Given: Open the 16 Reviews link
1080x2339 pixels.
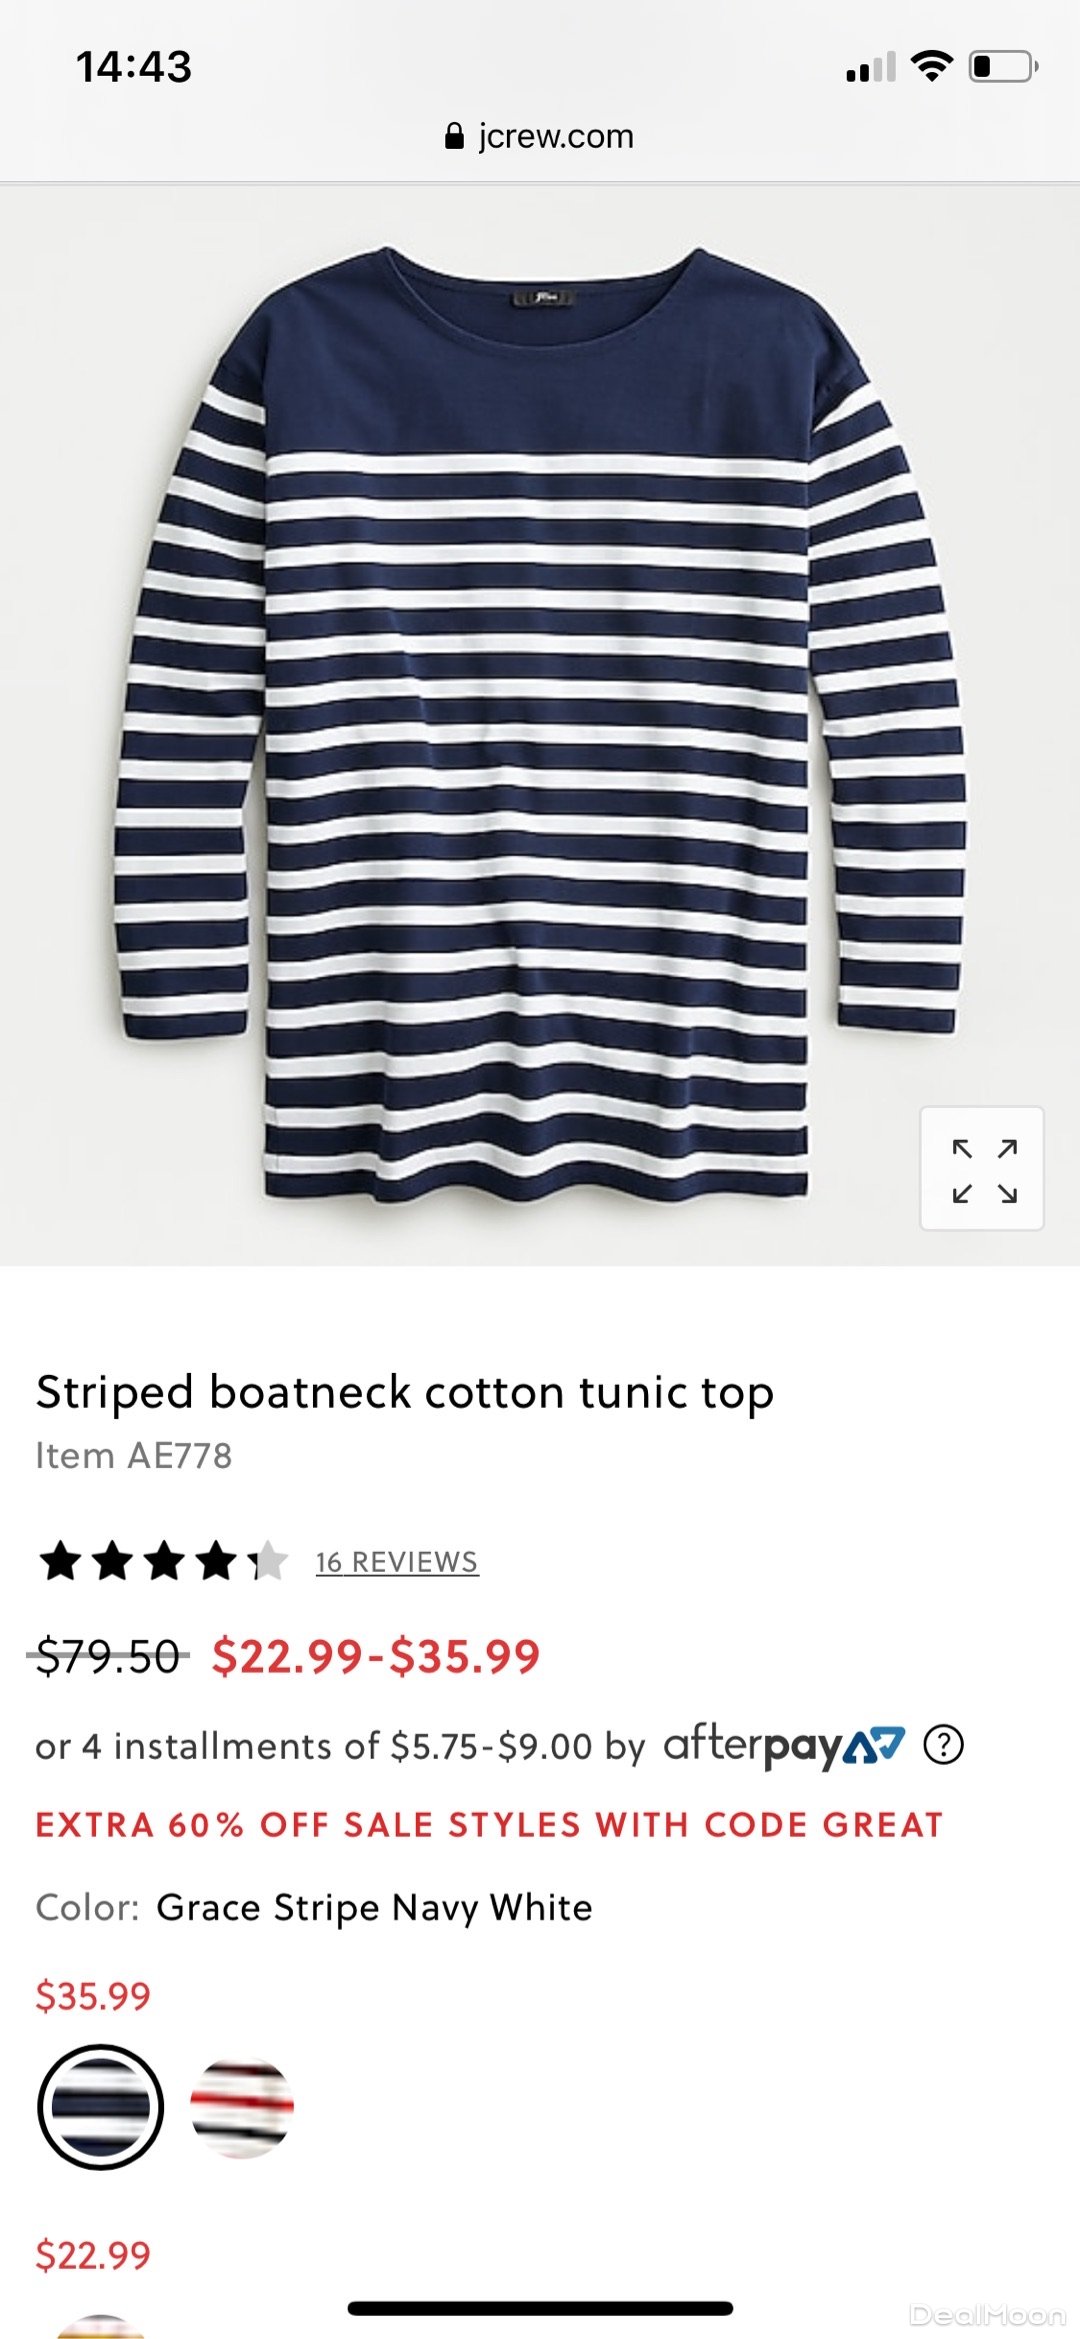Looking at the screenshot, I should pos(397,1562).
